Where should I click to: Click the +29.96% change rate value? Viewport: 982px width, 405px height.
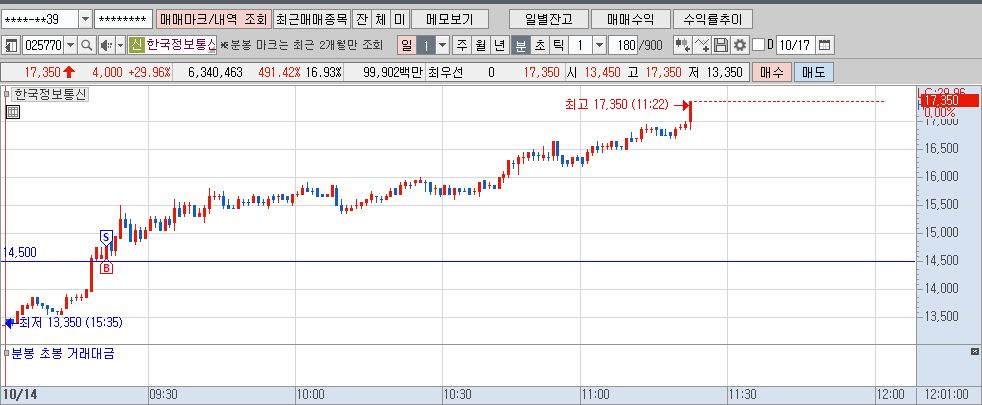click(x=149, y=72)
